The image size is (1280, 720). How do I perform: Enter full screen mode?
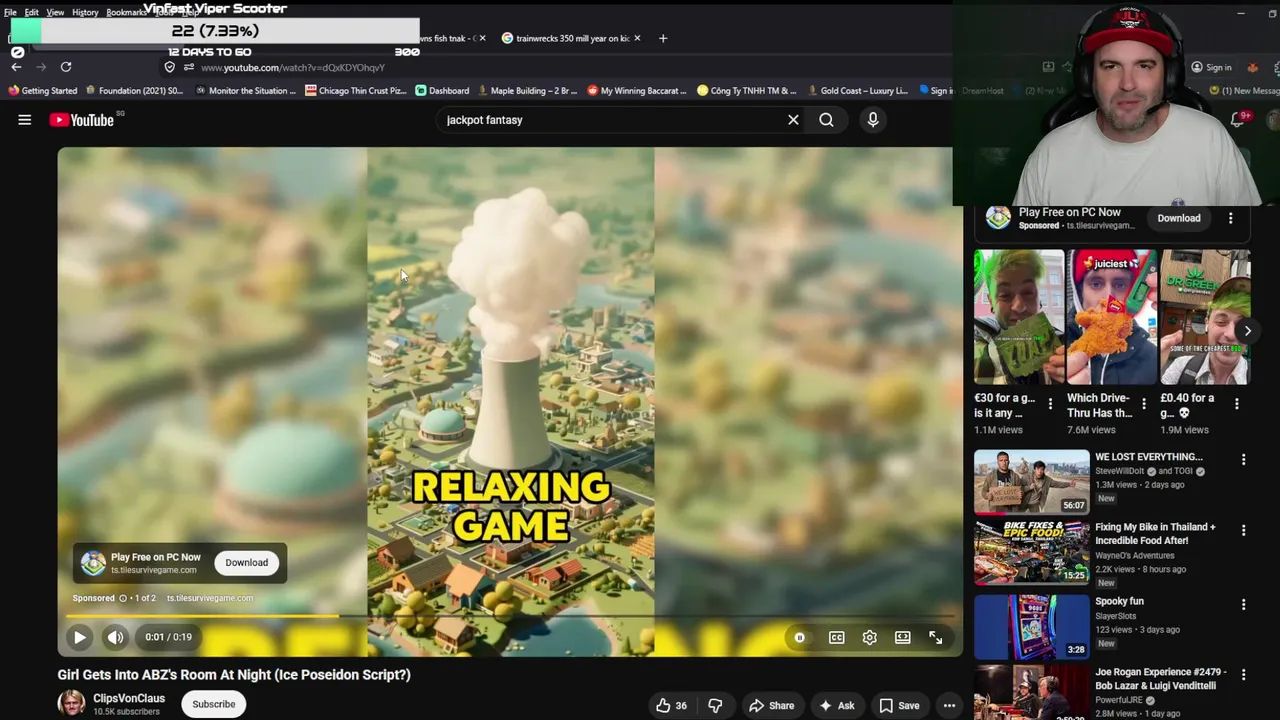[936, 637]
